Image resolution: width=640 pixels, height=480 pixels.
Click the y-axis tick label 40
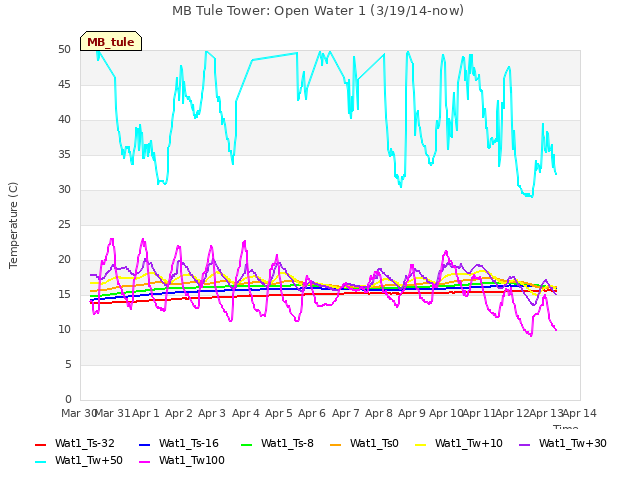(64, 120)
